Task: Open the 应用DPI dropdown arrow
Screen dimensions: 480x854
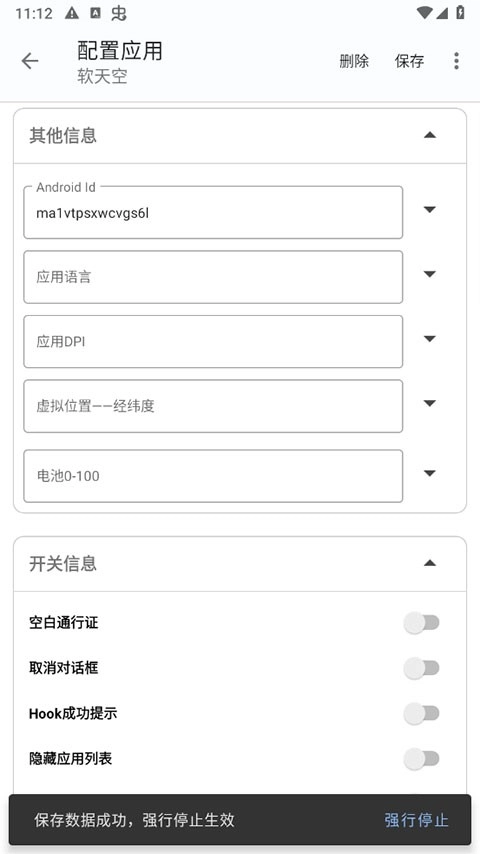Action: [x=430, y=339]
